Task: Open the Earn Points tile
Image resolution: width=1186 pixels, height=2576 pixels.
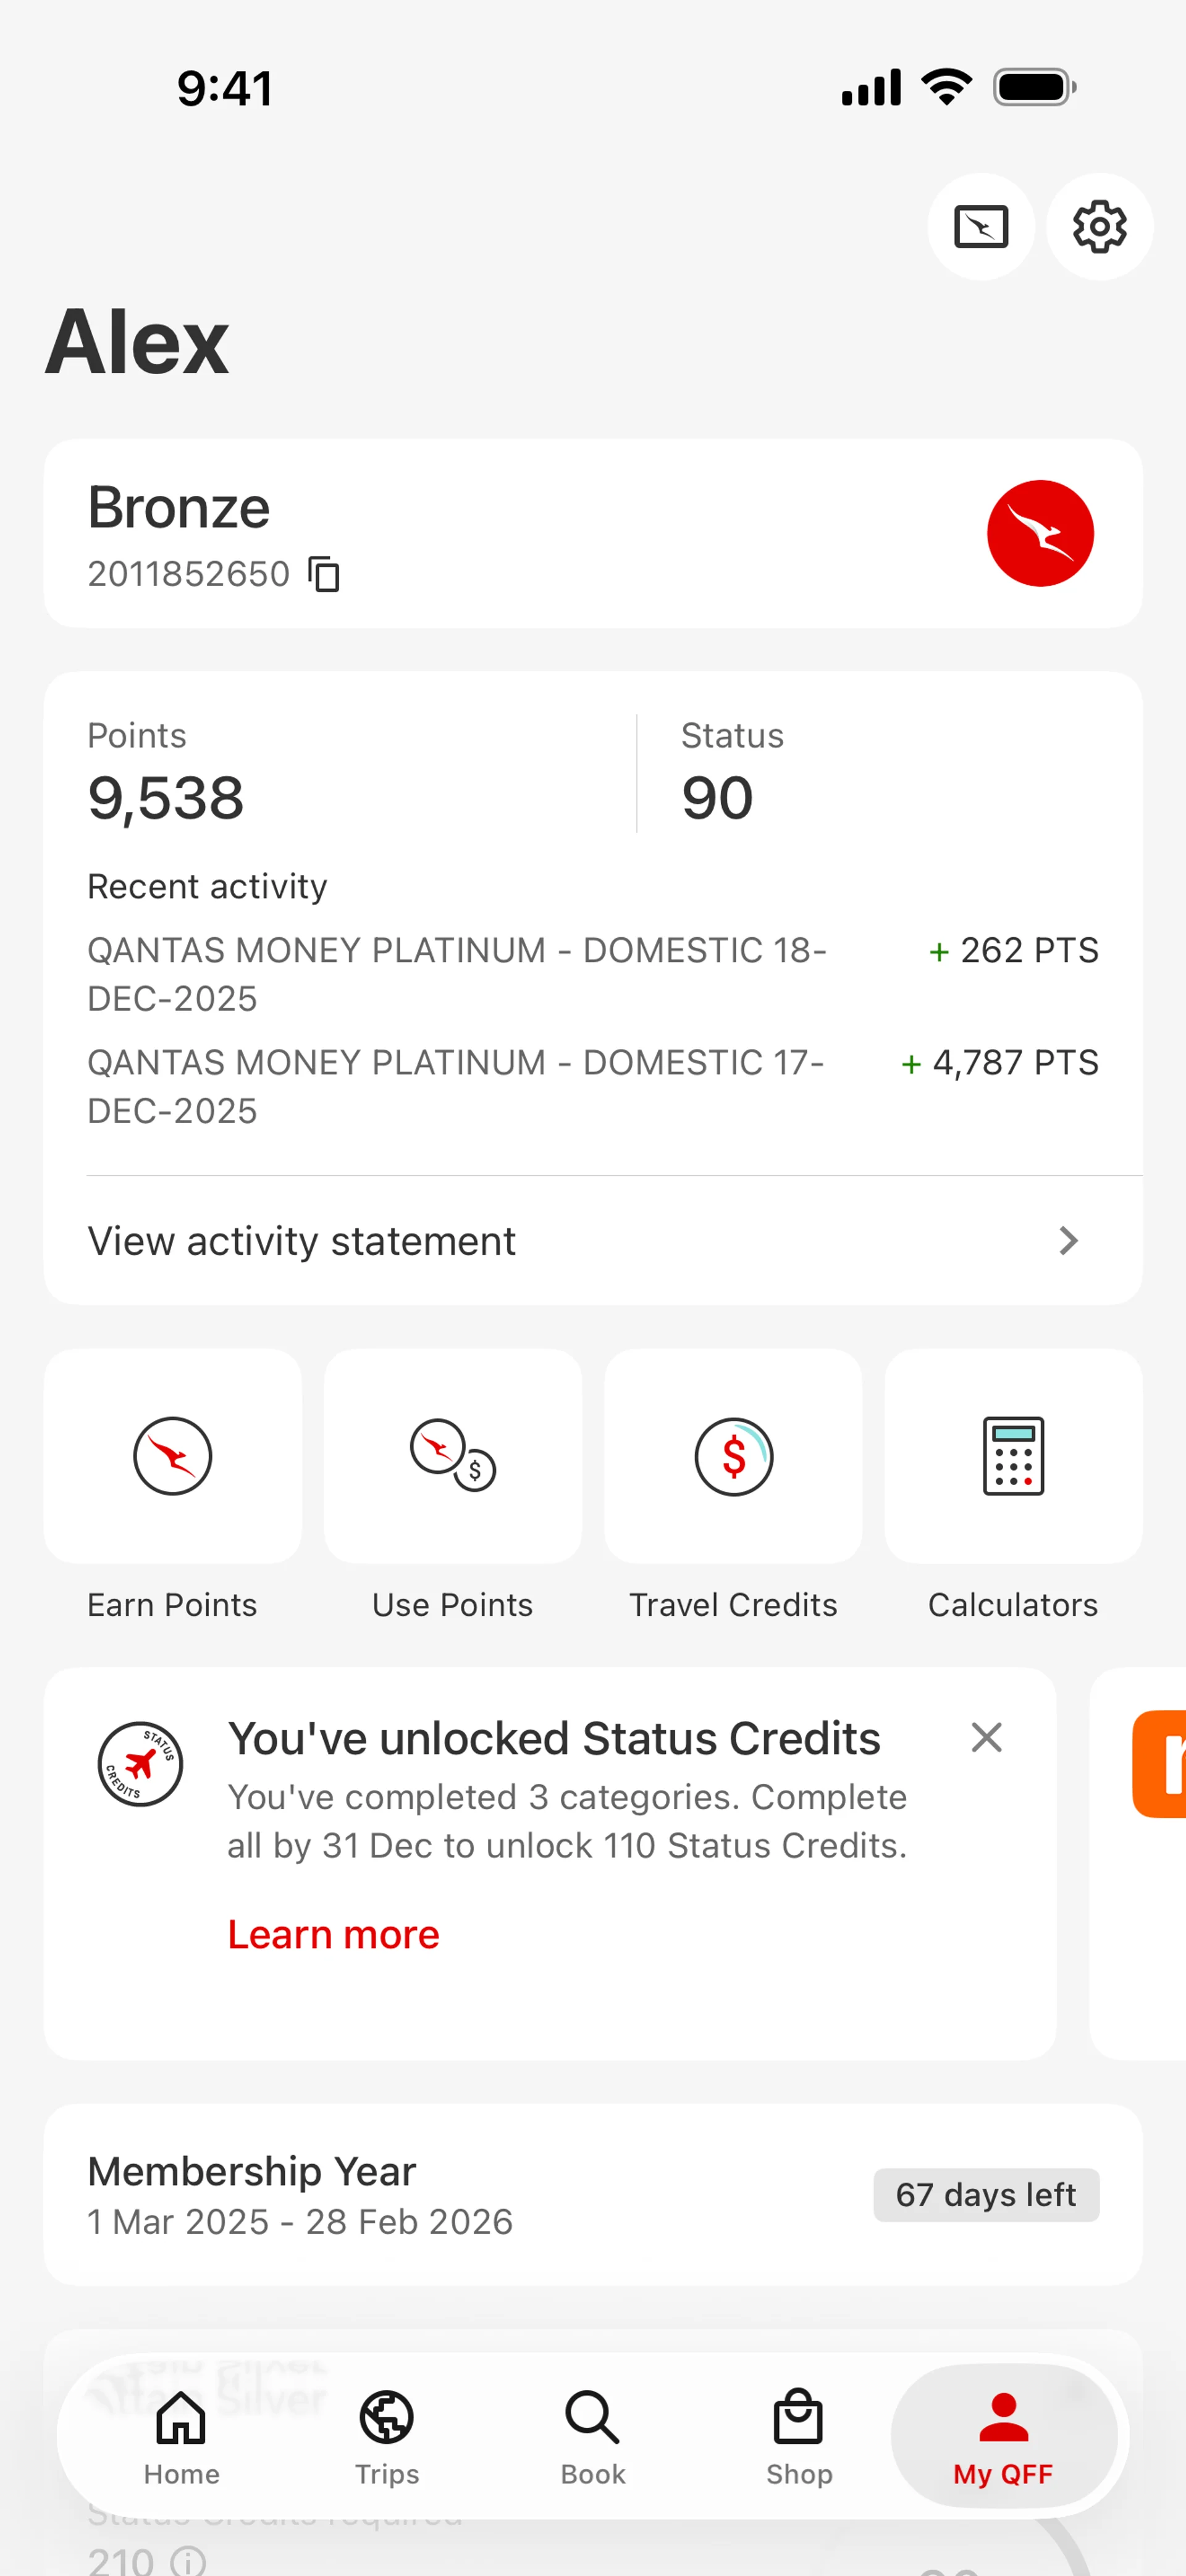Action: pyautogui.click(x=173, y=1456)
